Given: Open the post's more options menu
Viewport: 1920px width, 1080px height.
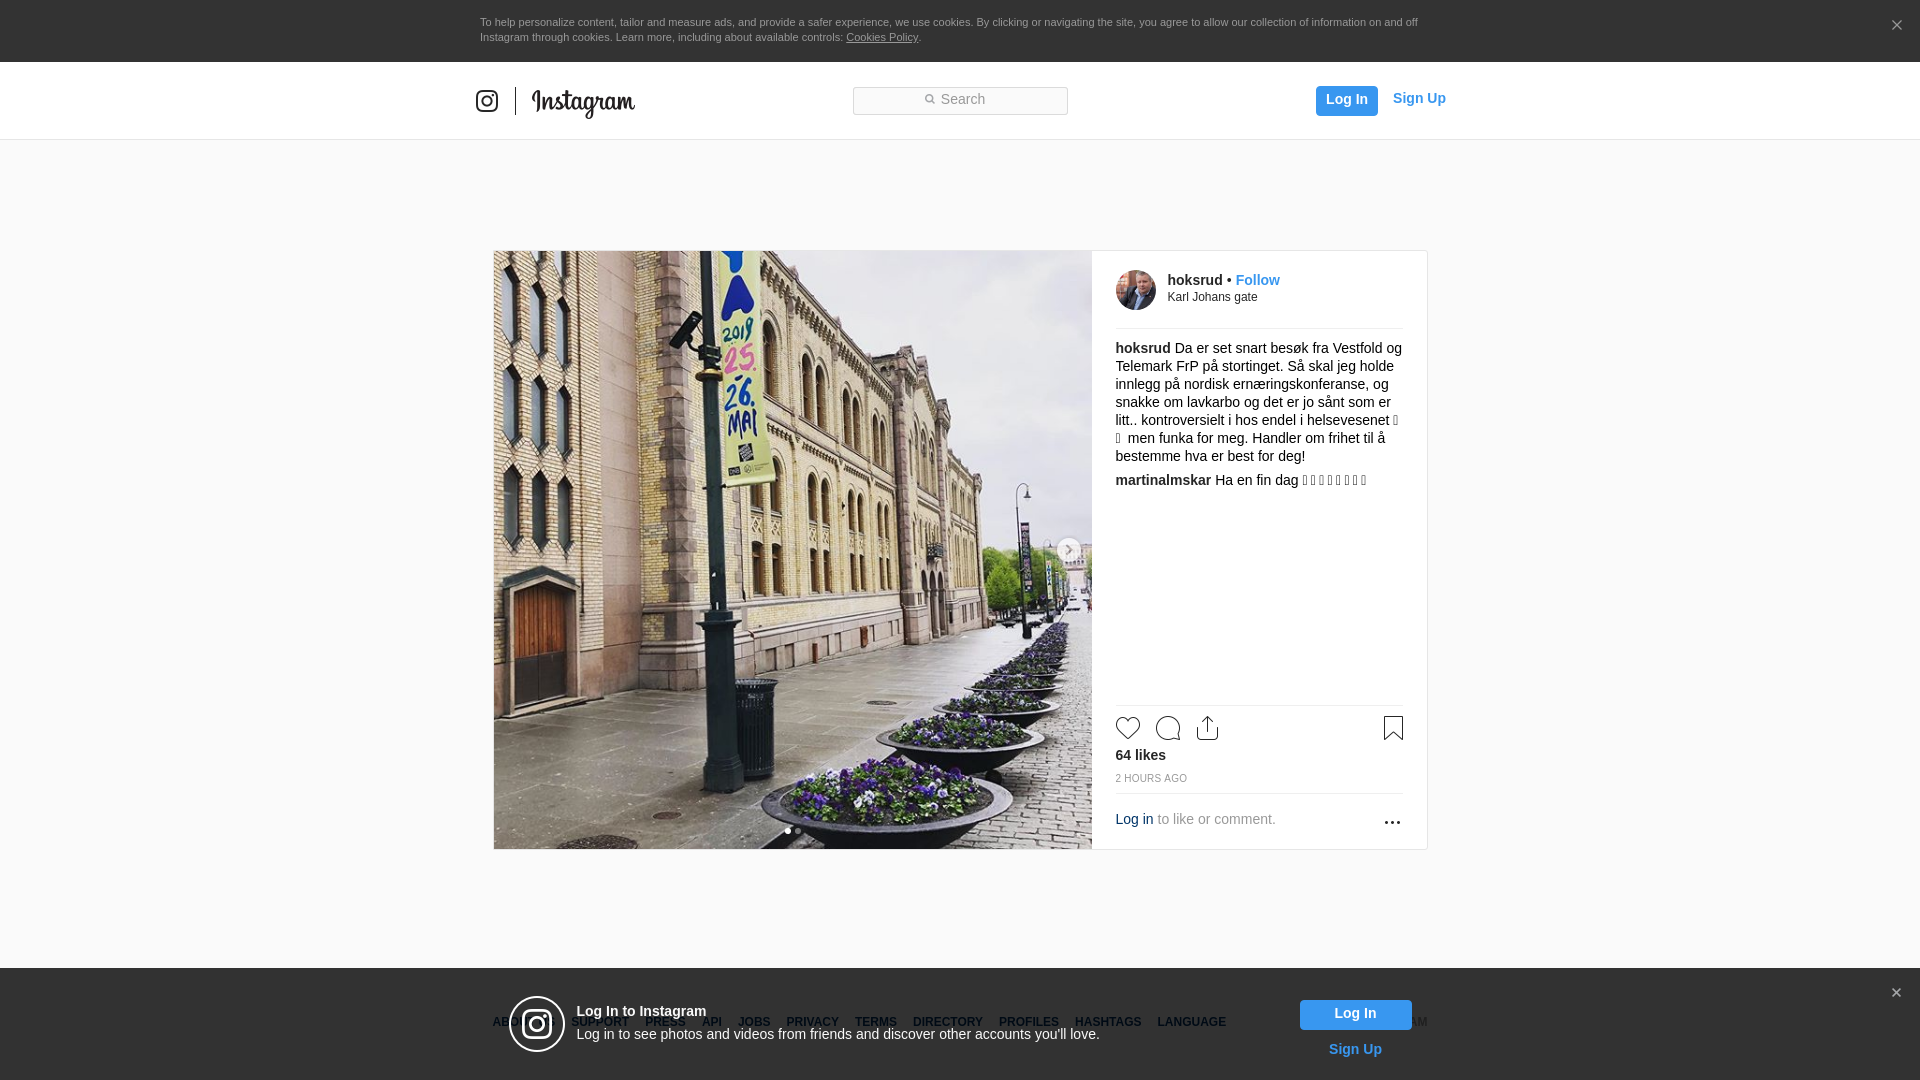Looking at the screenshot, I should [x=1392, y=822].
